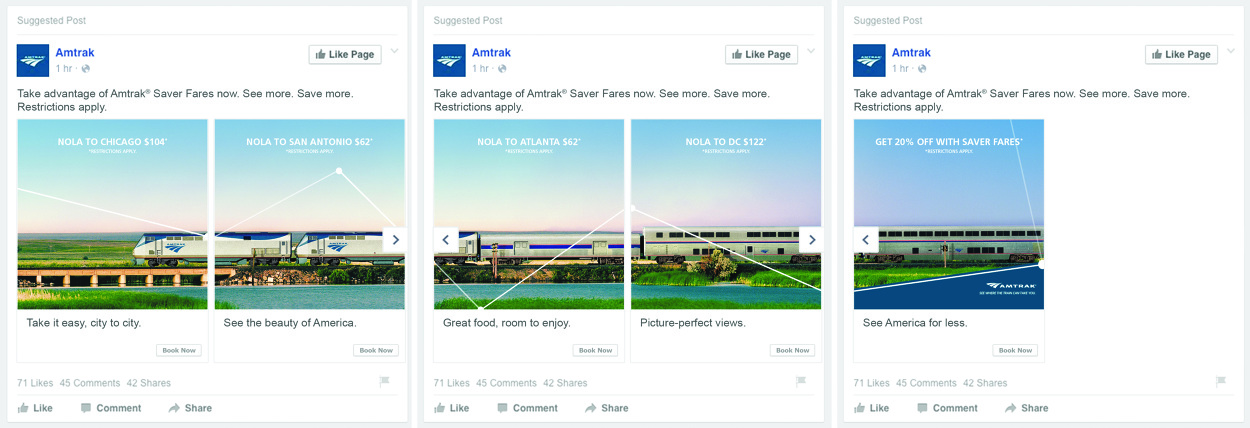
Task: Report first post via flag icon
Action: click(x=384, y=382)
